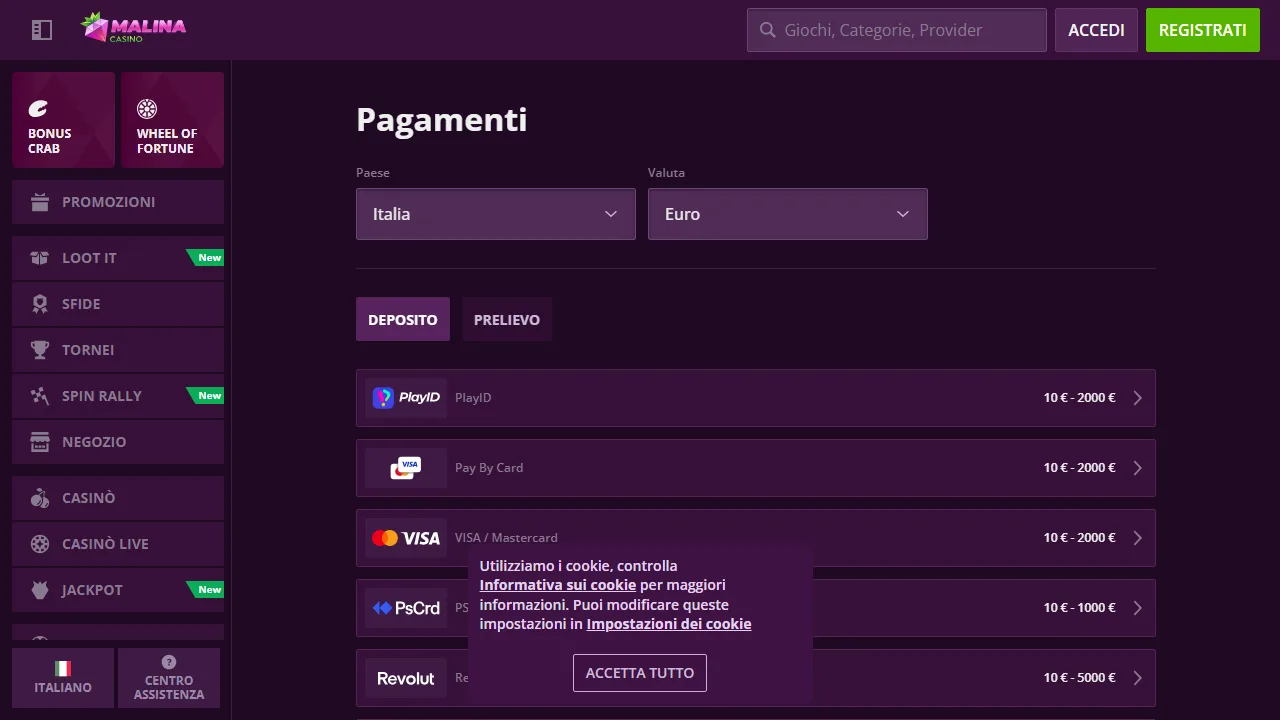Click the Pagamenti heading
Viewport: 1280px width, 720px height.
point(442,120)
